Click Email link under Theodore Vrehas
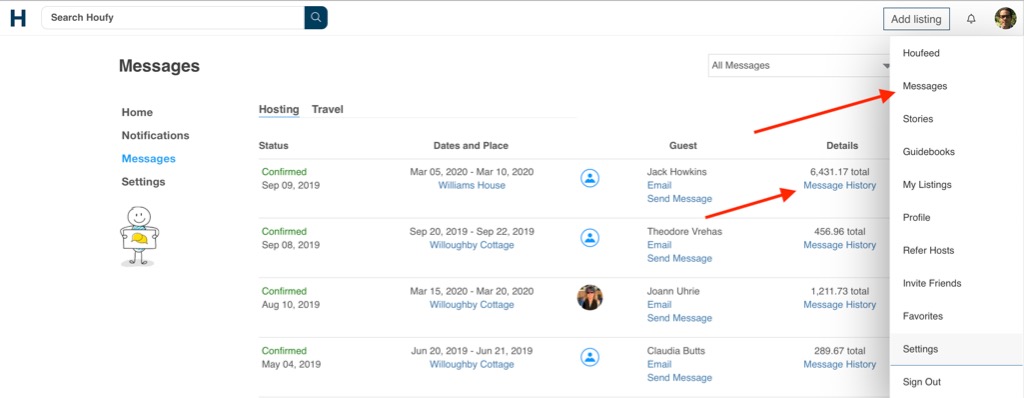This screenshot has width=1024, height=398. click(x=659, y=244)
